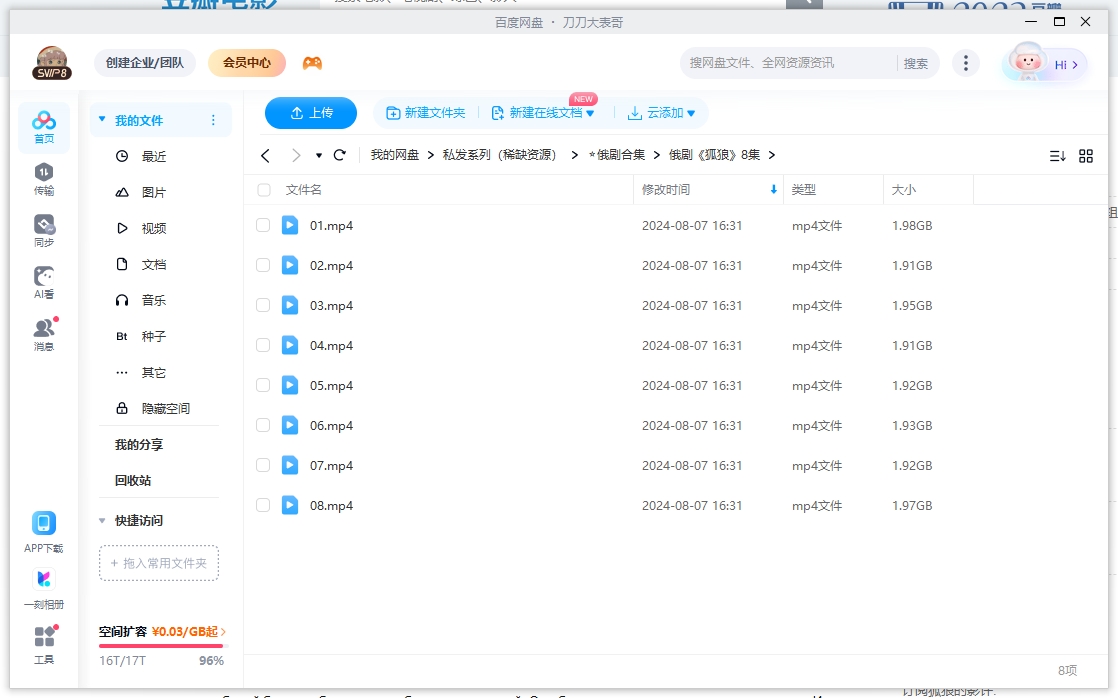Click the 搜索 search button
Screen dimensions: 1118x698
pos(916,63)
